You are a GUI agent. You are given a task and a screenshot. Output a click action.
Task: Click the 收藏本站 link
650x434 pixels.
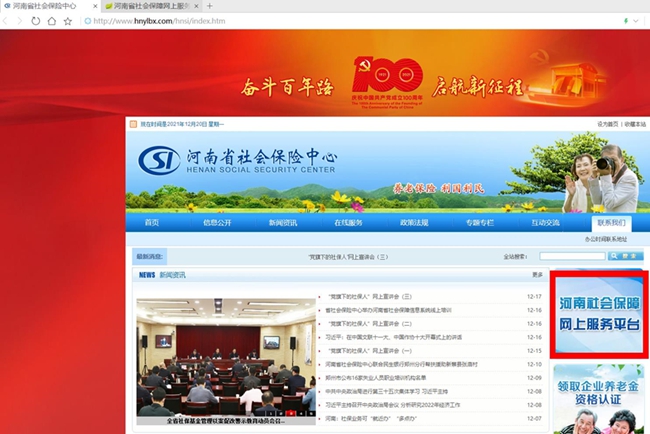click(x=635, y=124)
